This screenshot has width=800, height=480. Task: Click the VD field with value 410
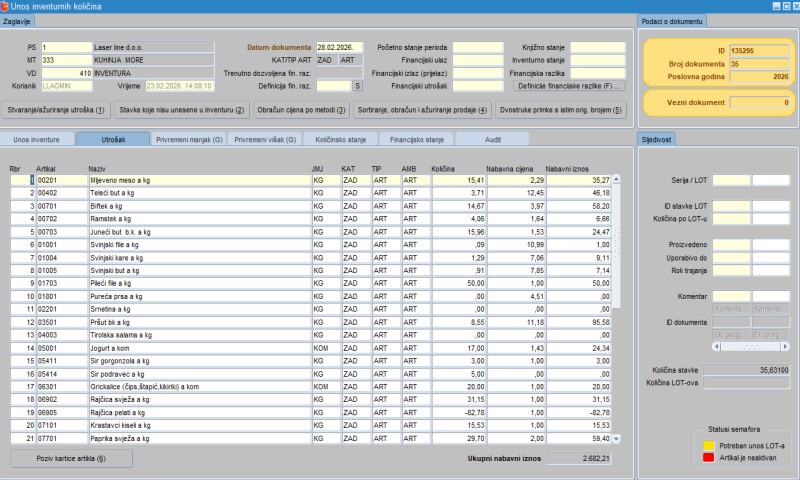(66, 73)
